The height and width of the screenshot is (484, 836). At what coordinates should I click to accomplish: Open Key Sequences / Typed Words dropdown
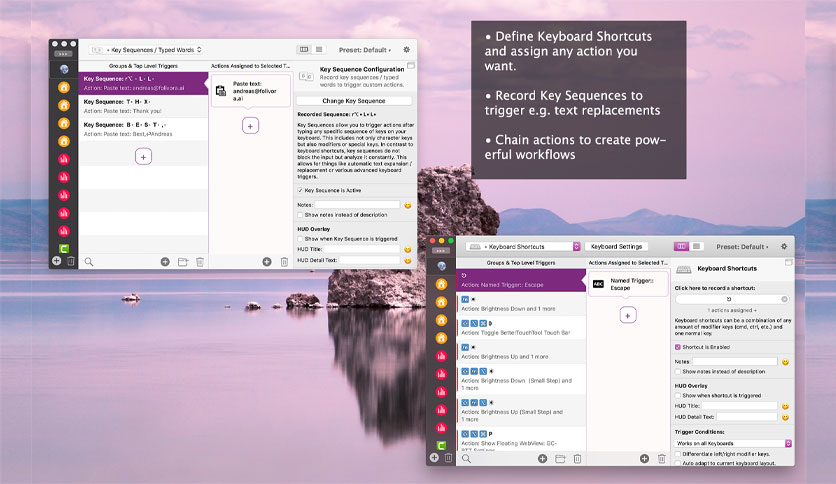147,50
